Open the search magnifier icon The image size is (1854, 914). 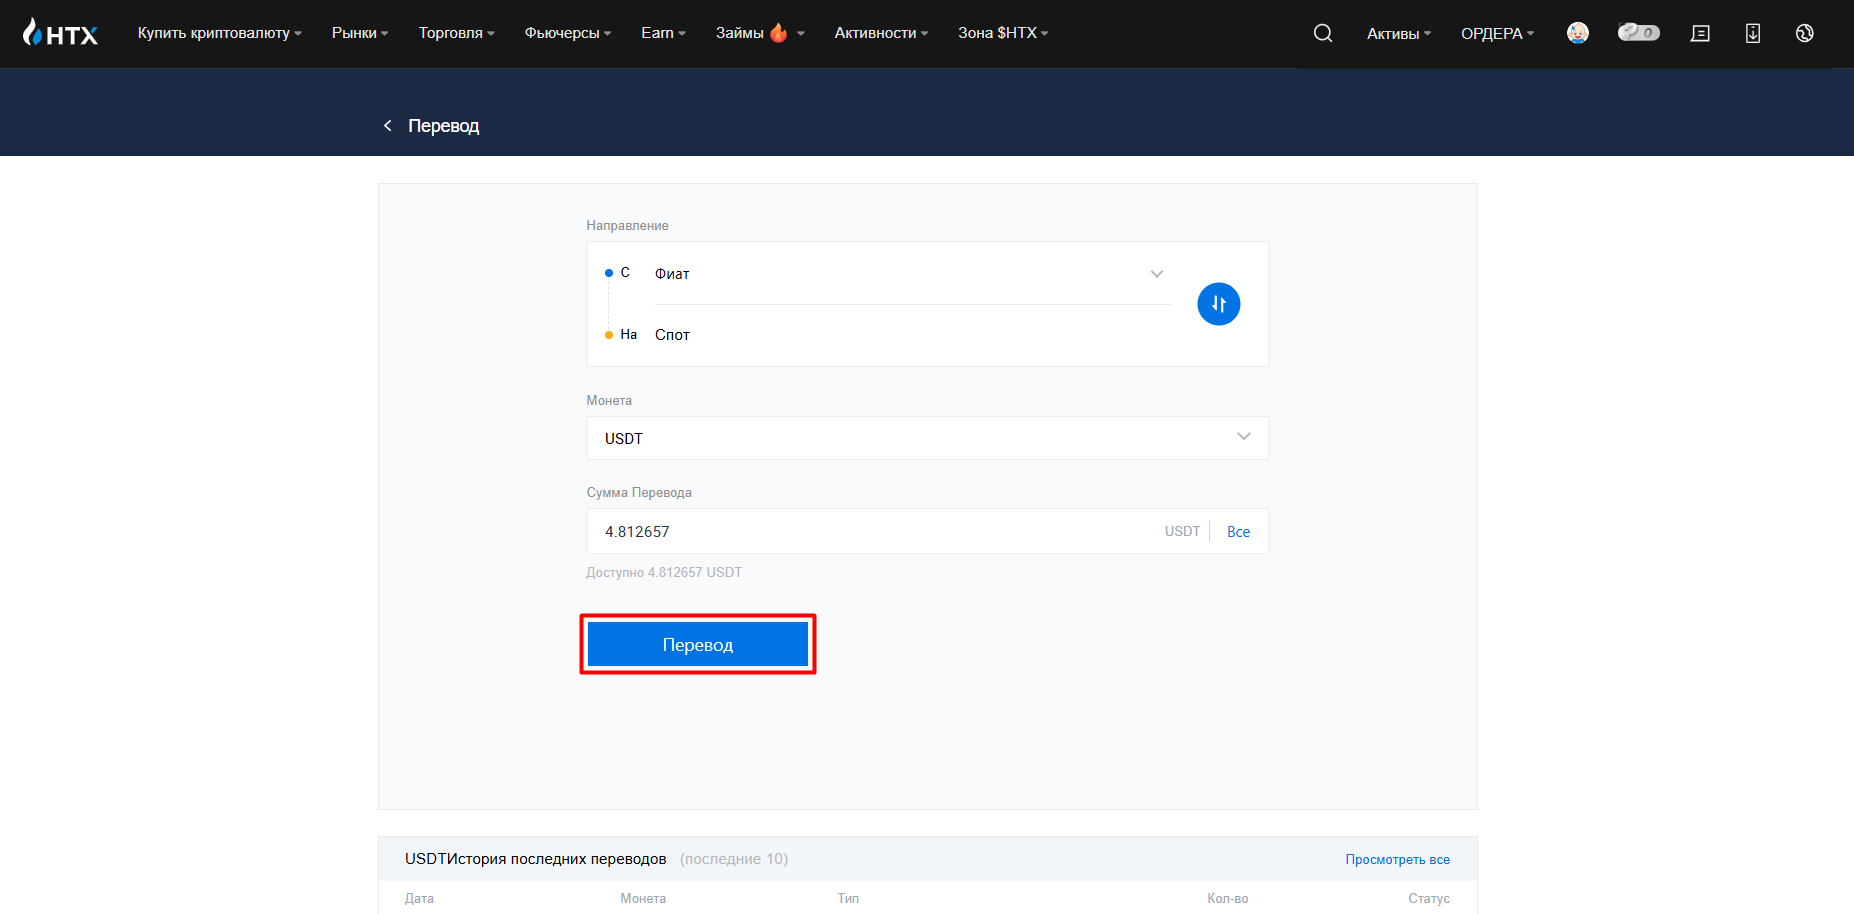coord(1323,33)
